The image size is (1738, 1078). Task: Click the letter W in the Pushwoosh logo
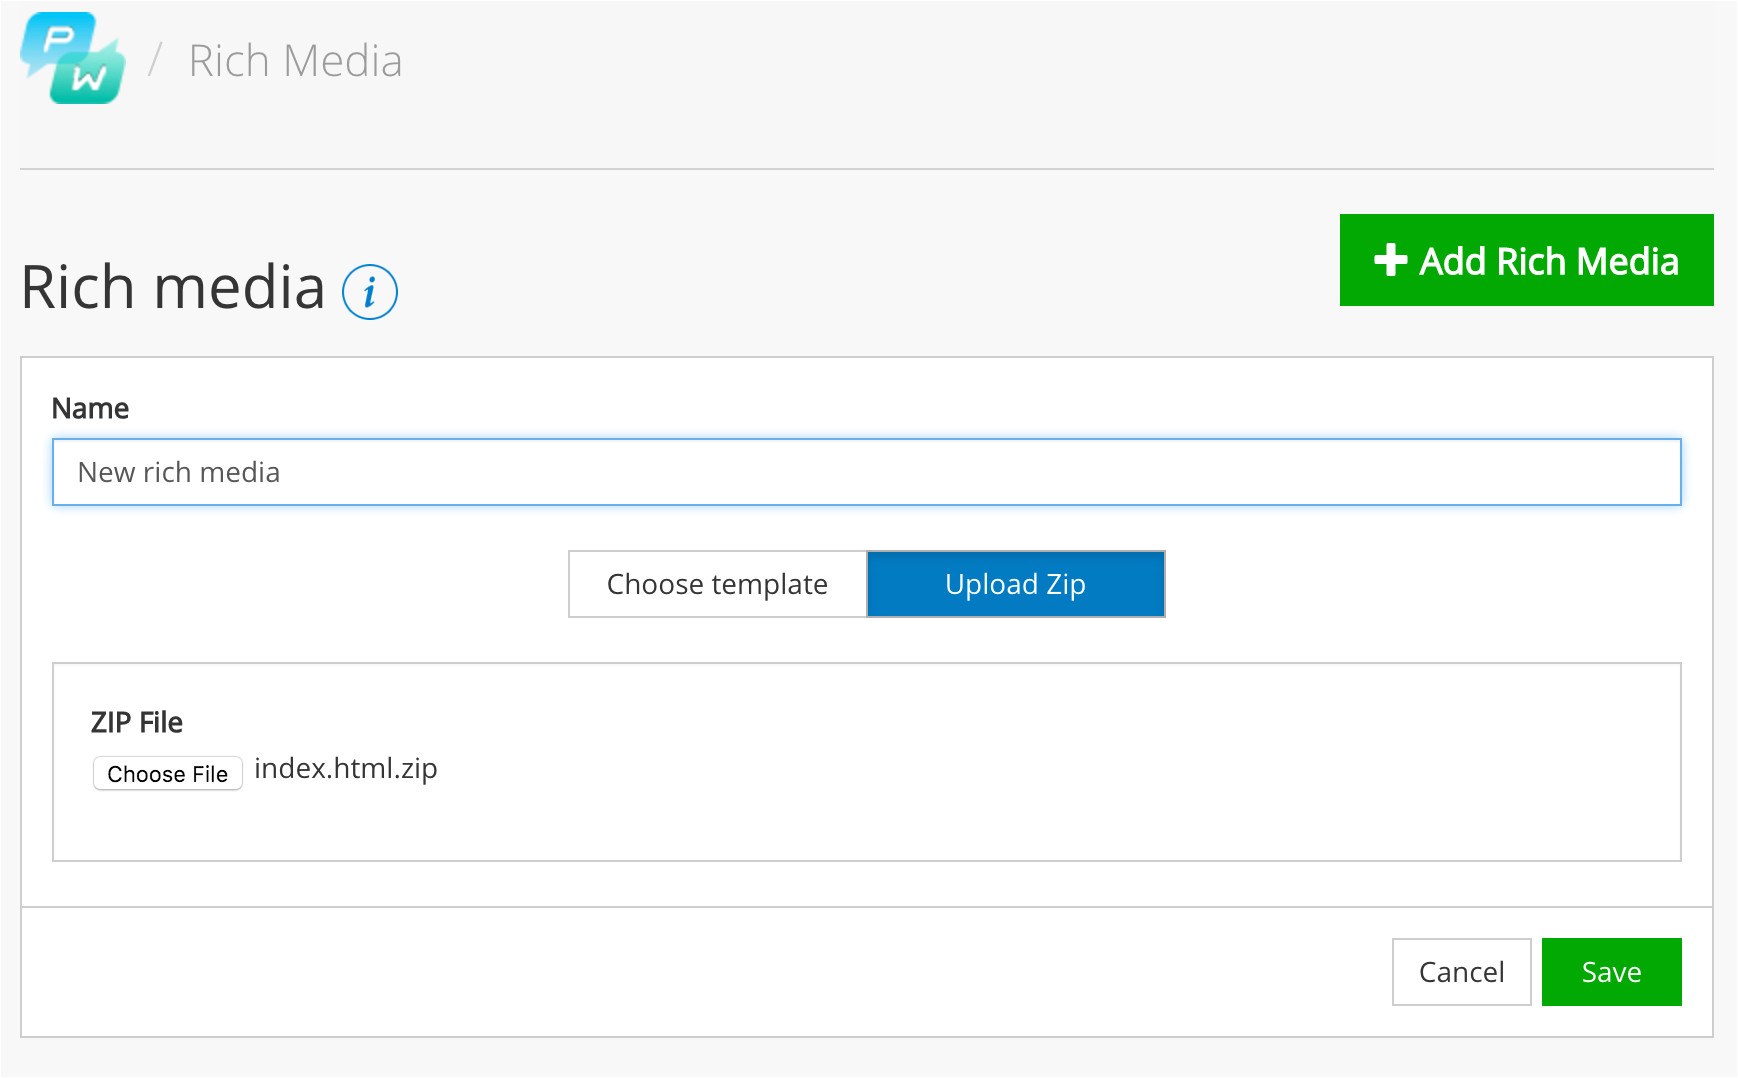89,79
